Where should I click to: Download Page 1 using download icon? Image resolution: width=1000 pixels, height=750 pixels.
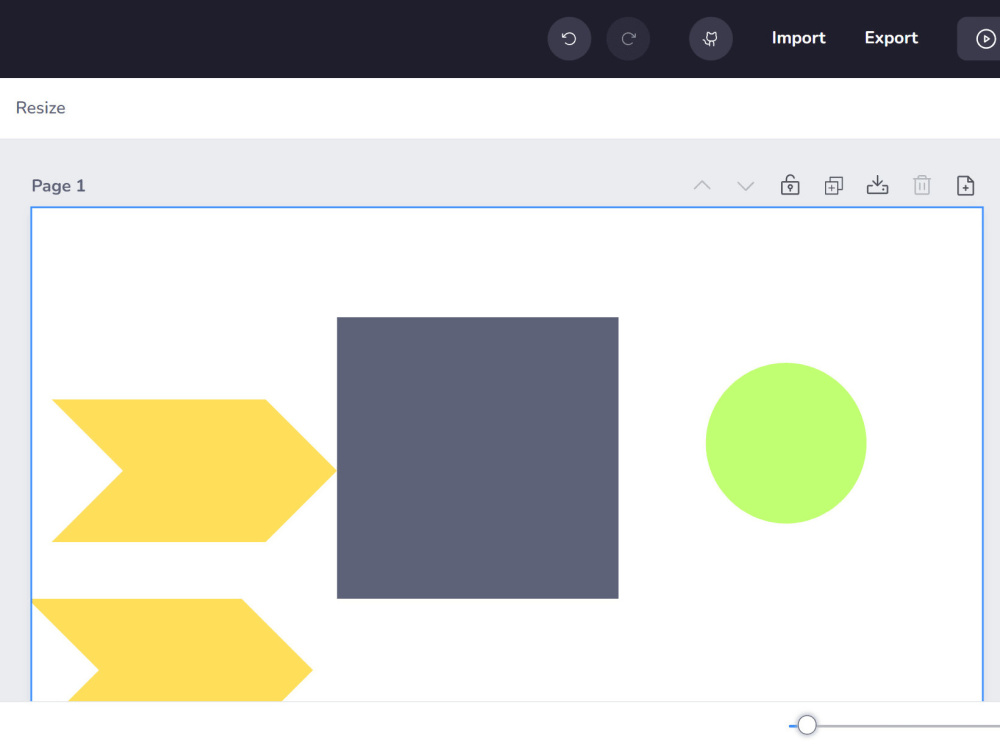point(878,185)
